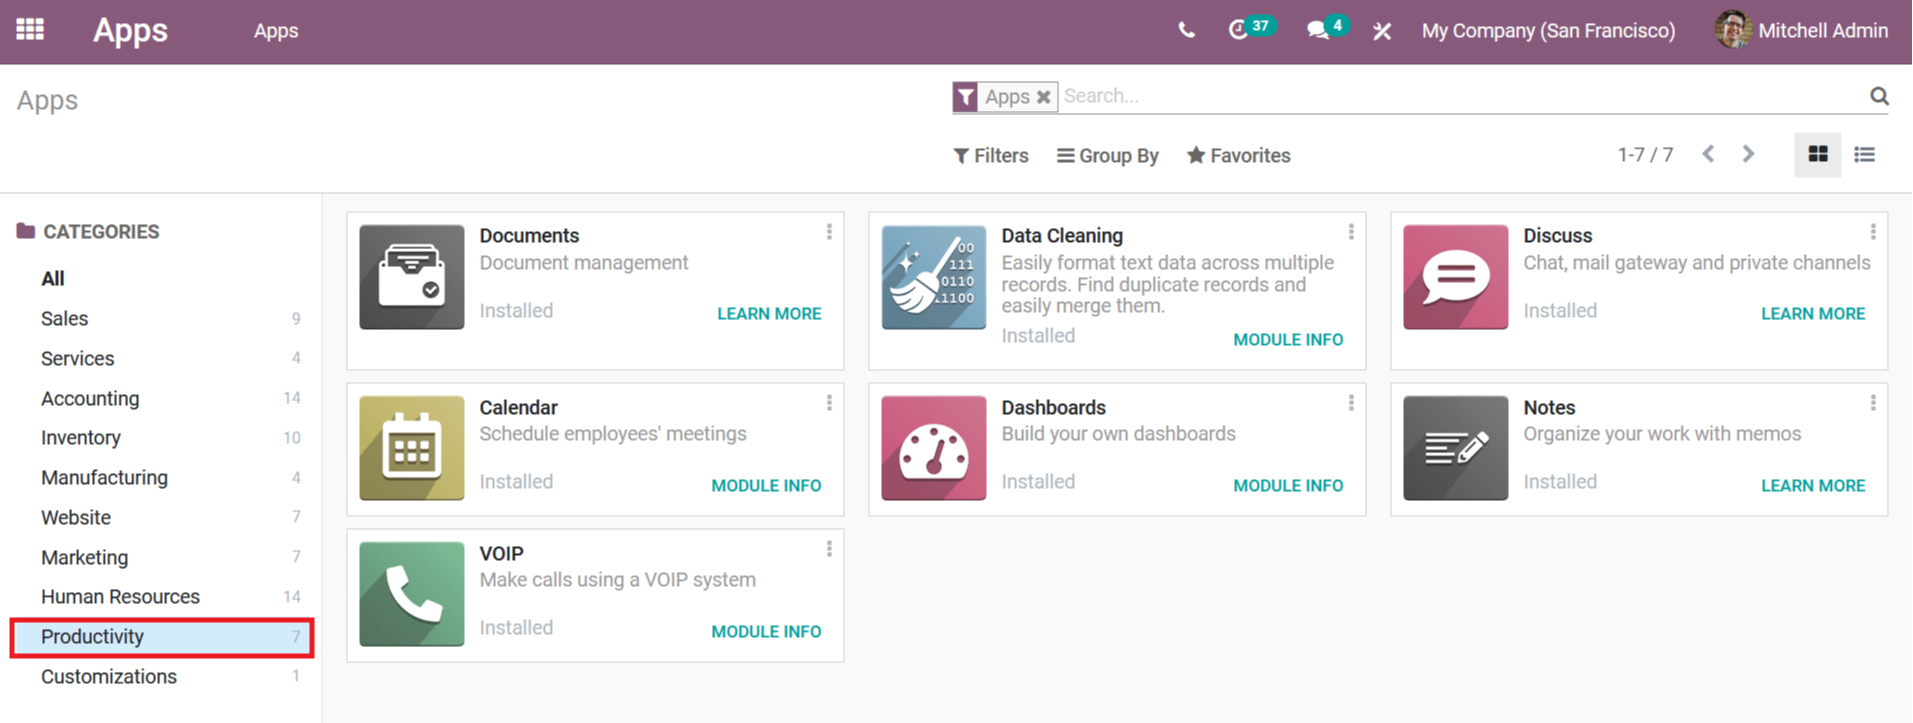The image size is (1913, 723).
Task: Click the Dashboards app icon
Action: click(934, 448)
